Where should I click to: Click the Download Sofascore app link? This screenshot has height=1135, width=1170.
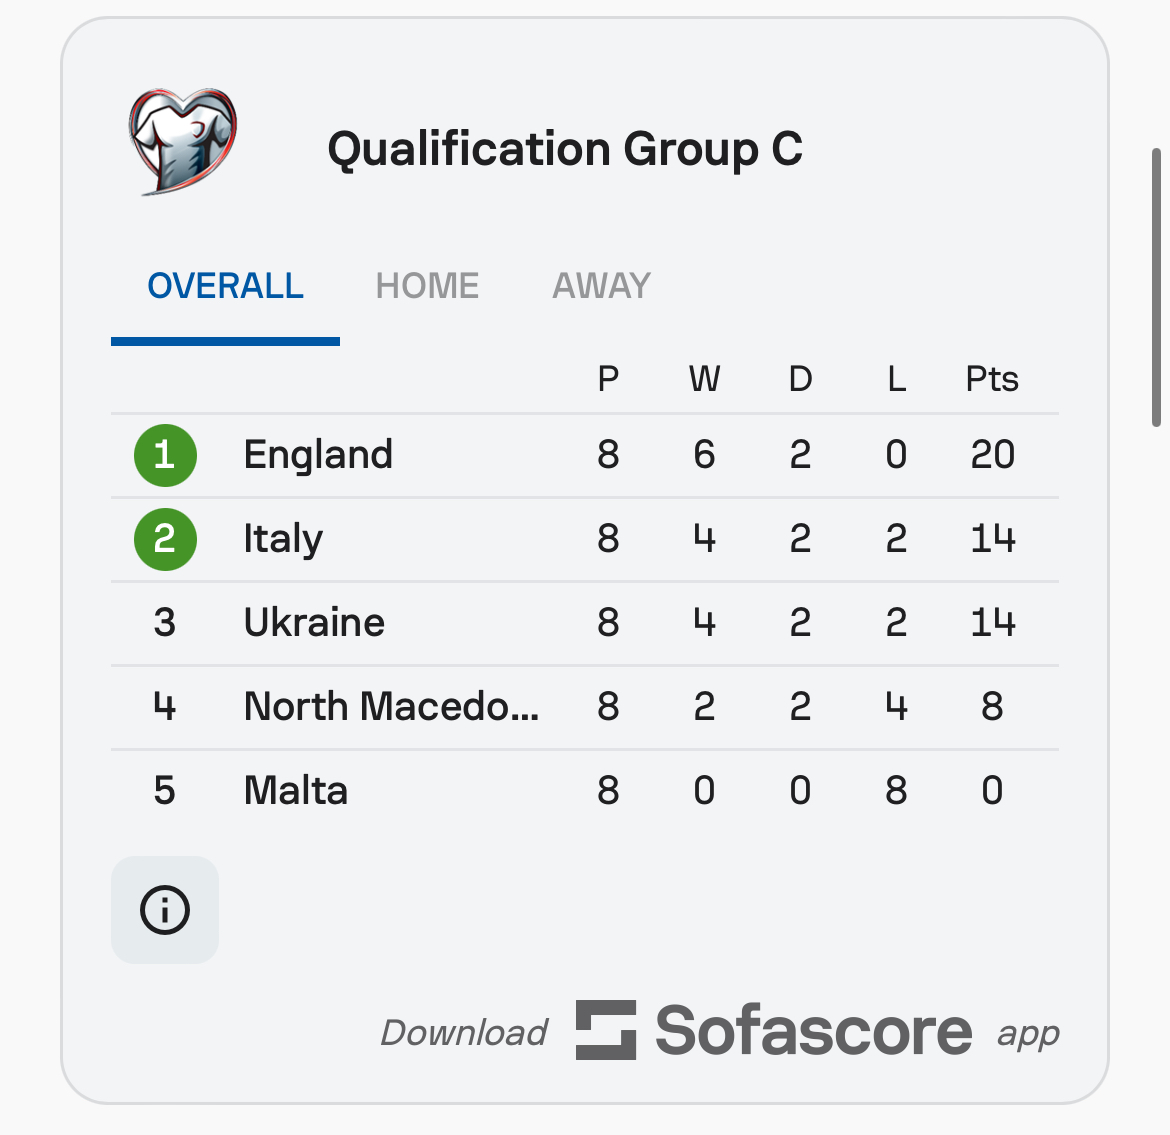(720, 1032)
